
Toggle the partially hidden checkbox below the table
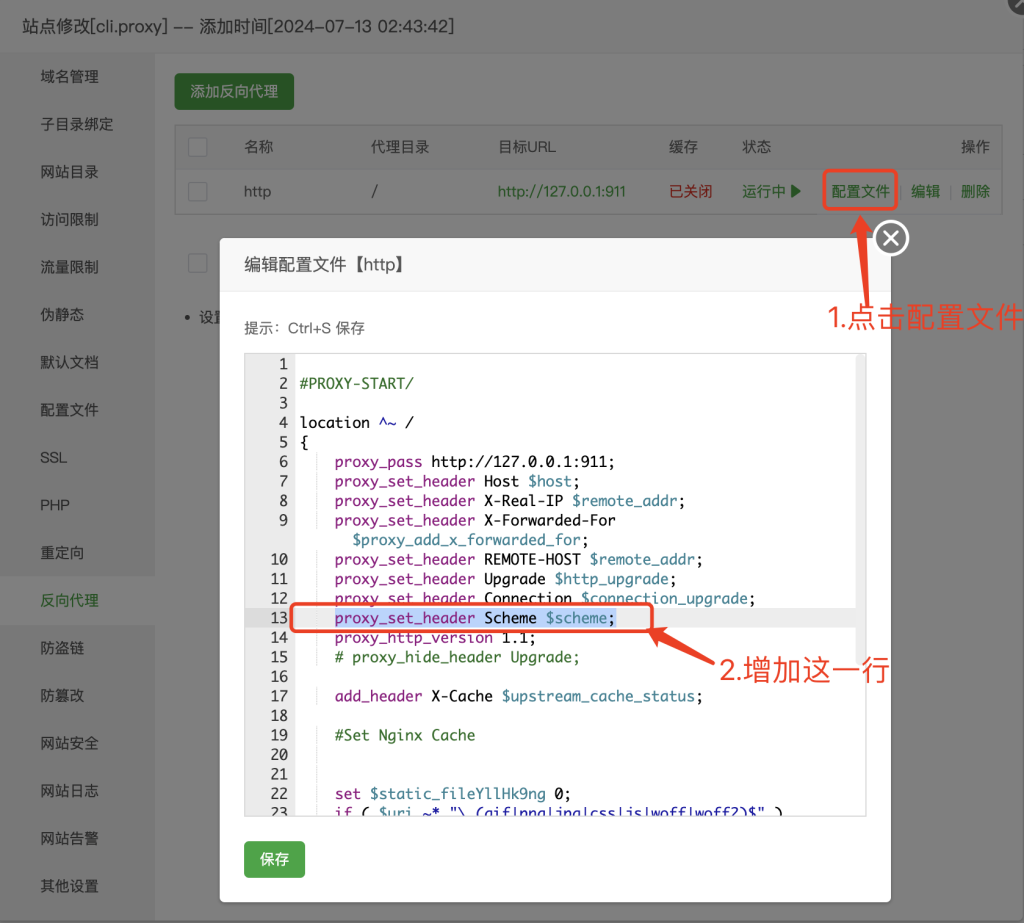pyautogui.click(x=198, y=263)
